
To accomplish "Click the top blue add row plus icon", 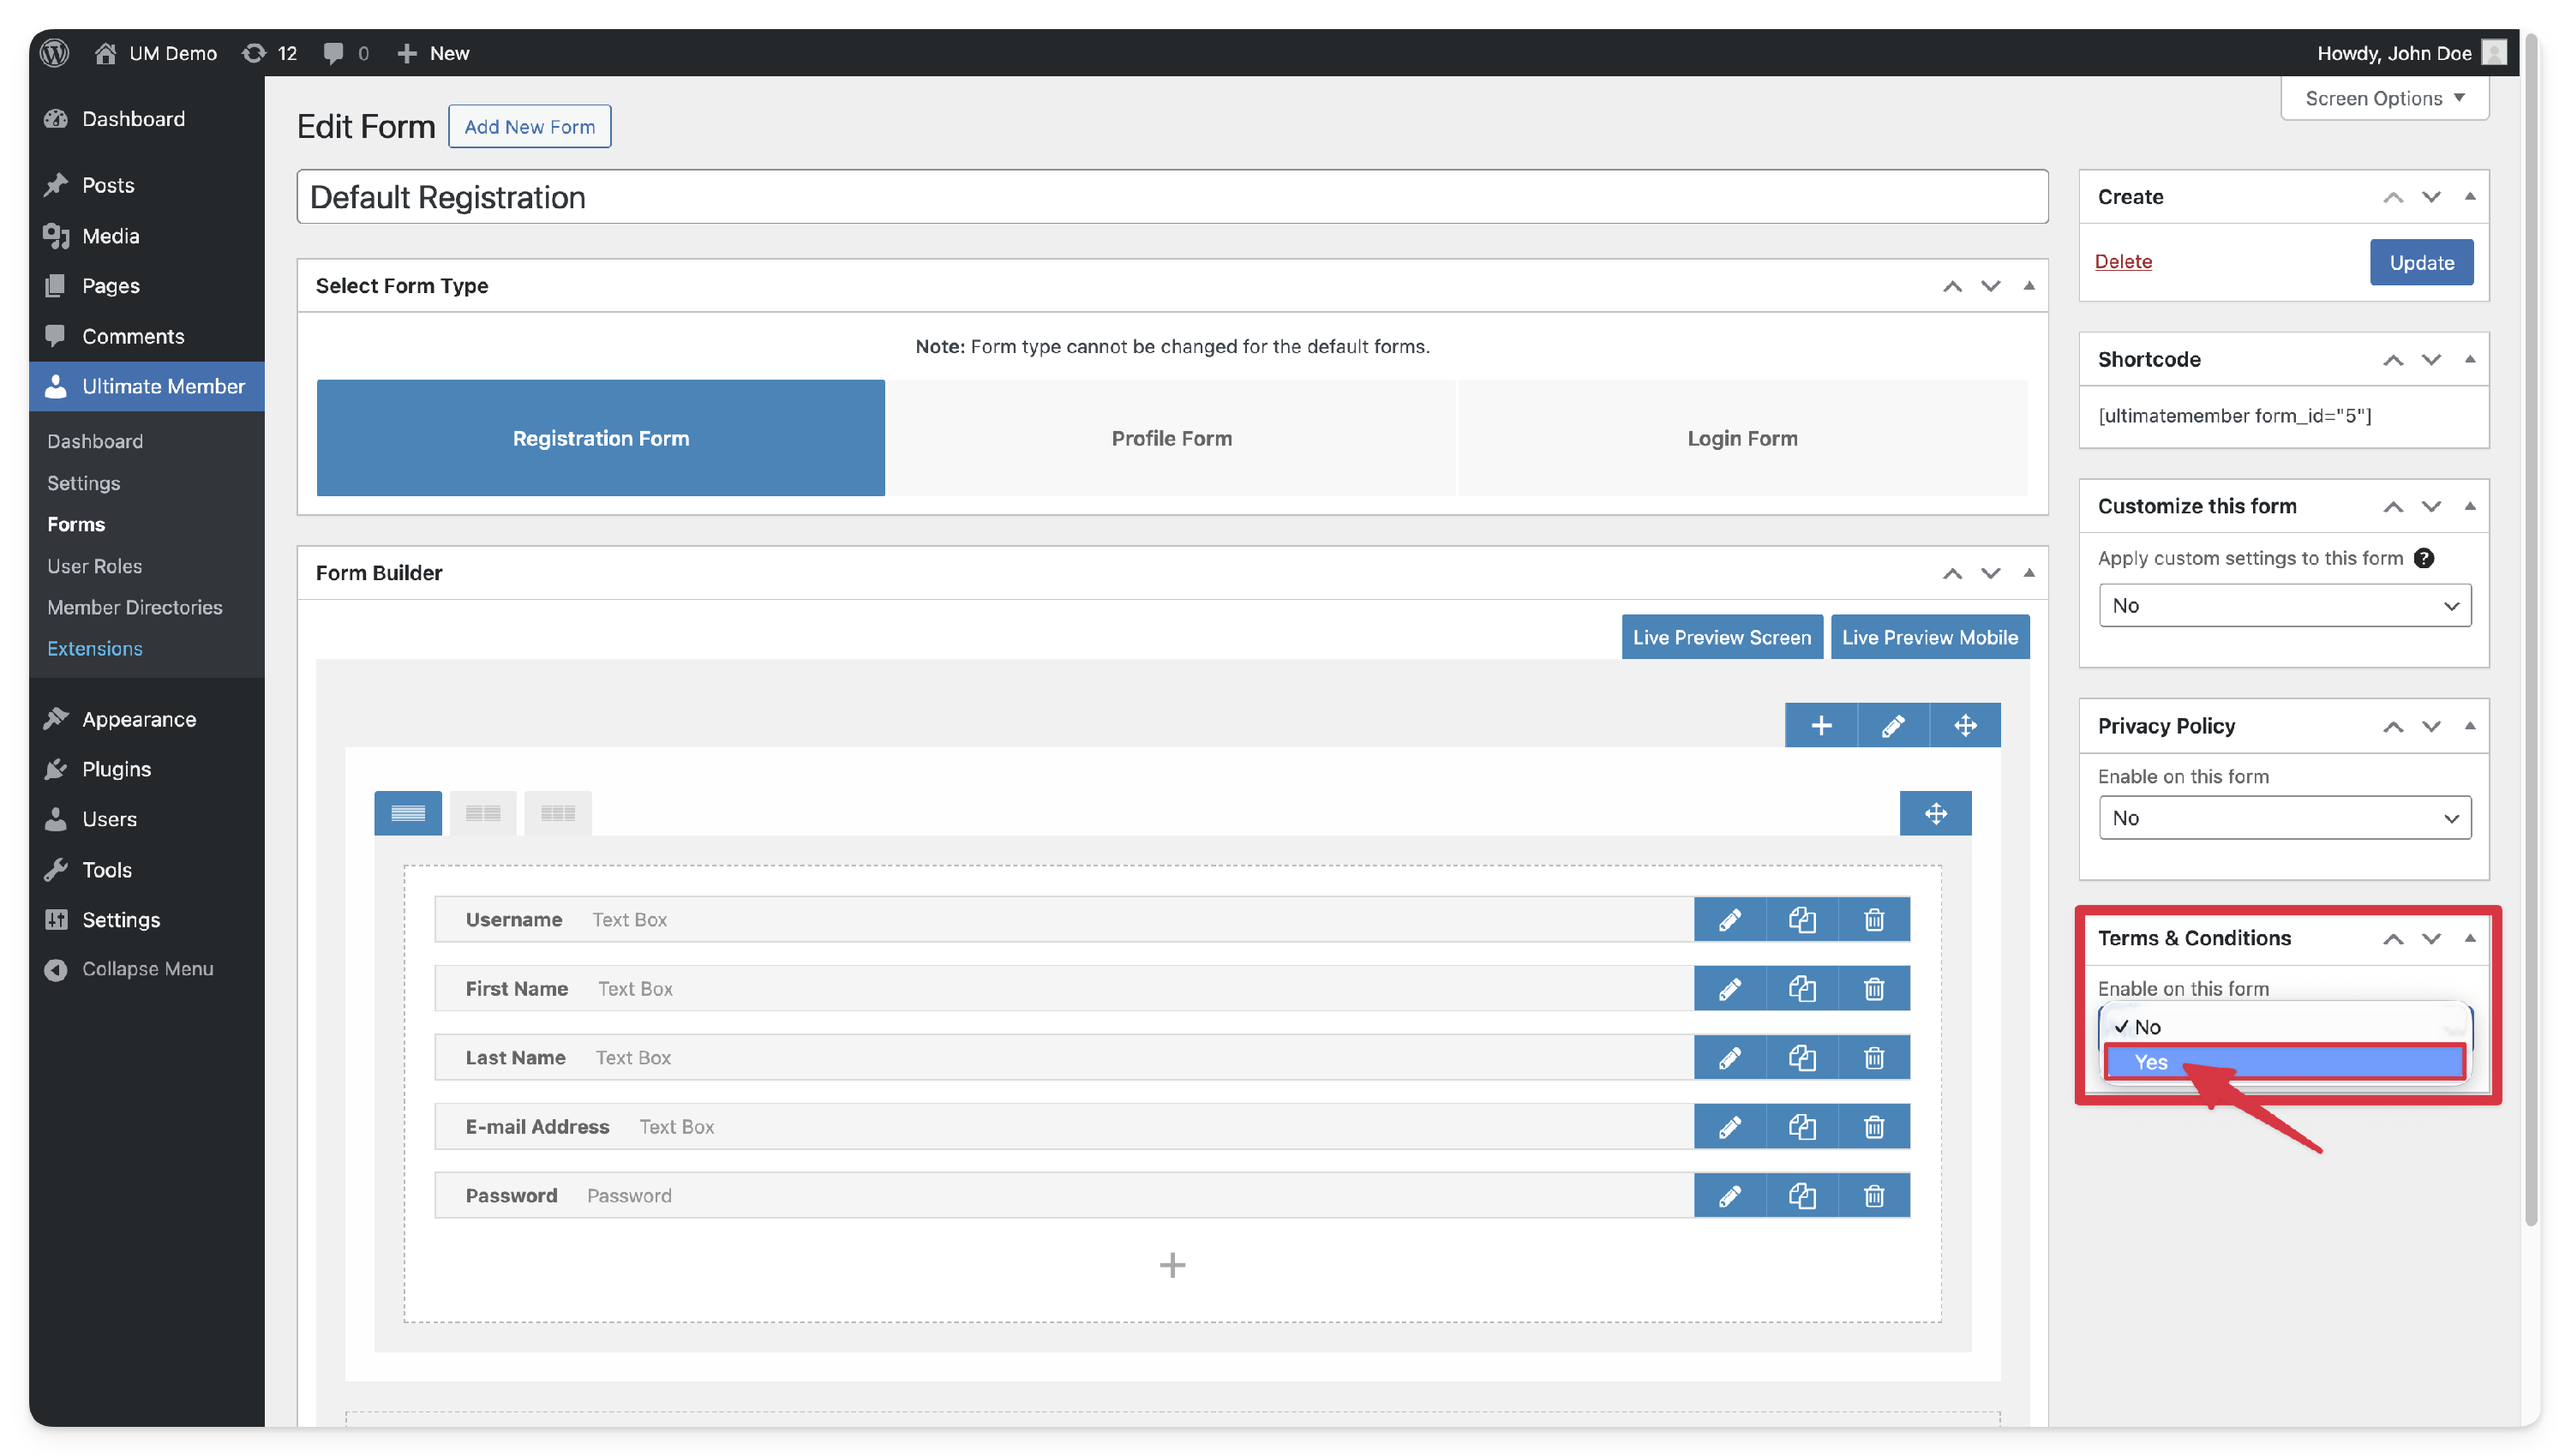I will (1820, 725).
